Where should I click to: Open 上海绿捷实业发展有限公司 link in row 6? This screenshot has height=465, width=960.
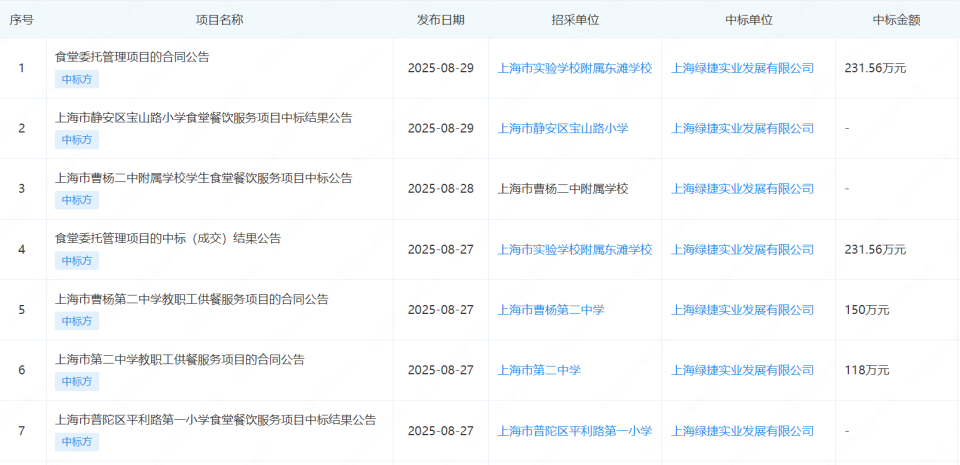pos(743,370)
